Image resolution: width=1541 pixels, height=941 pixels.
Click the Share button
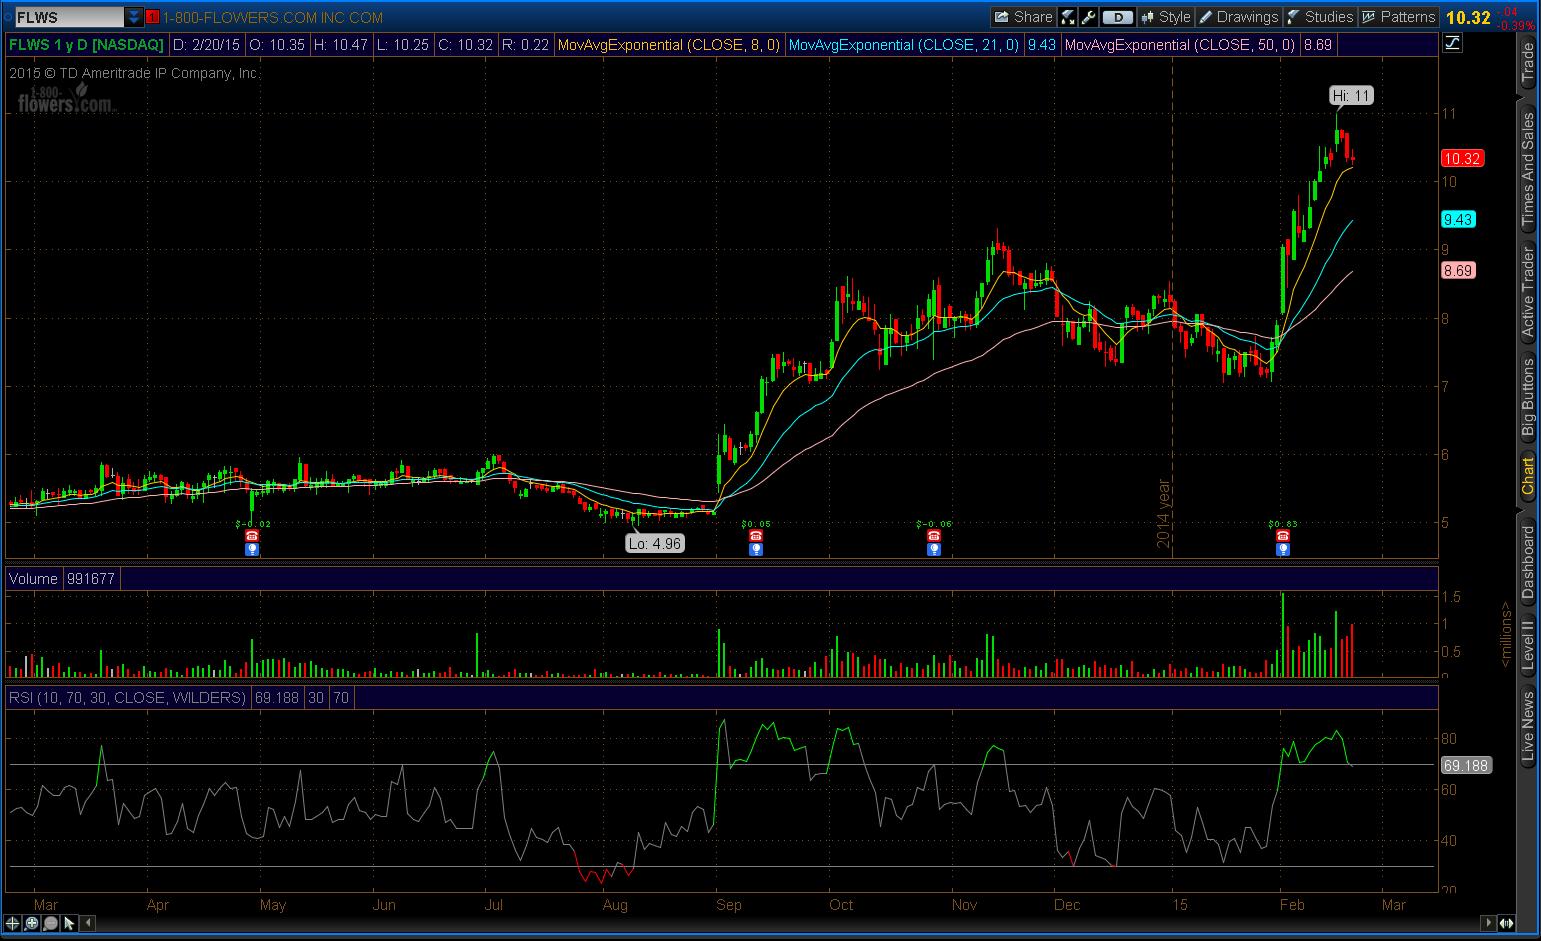pyautogui.click(x=1022, y=17)
